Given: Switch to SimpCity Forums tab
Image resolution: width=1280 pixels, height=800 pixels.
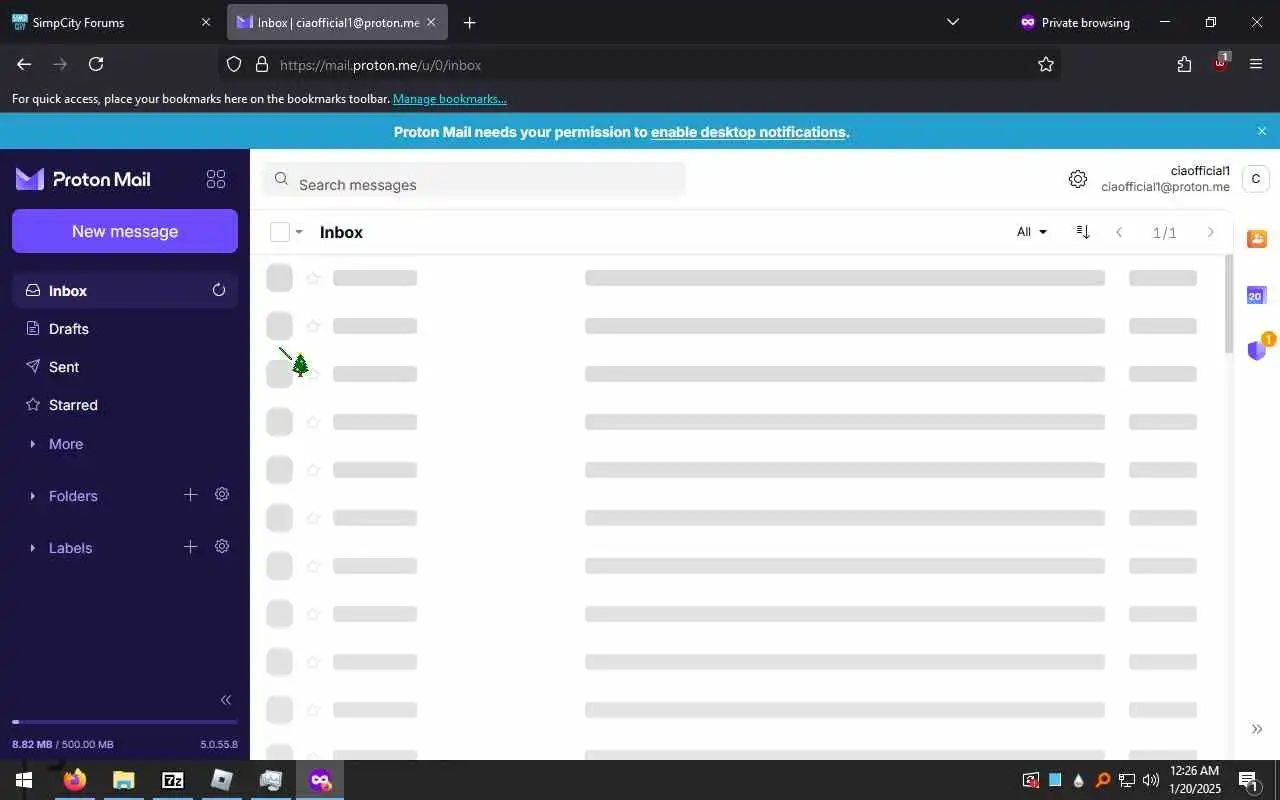Looking at the screenshot, I should click(112, 22).
